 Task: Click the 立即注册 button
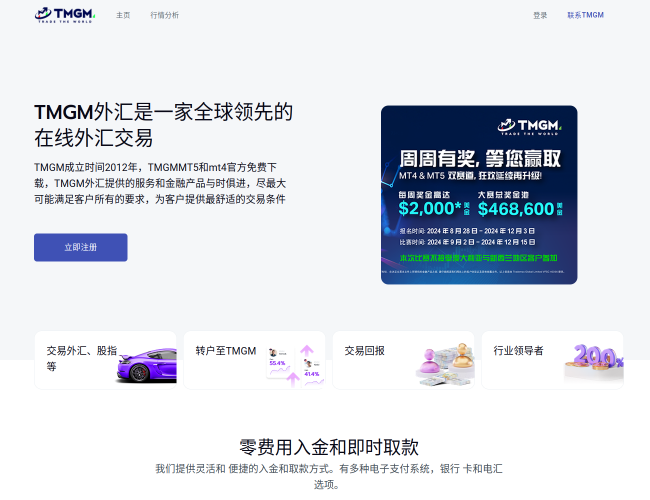81,248
